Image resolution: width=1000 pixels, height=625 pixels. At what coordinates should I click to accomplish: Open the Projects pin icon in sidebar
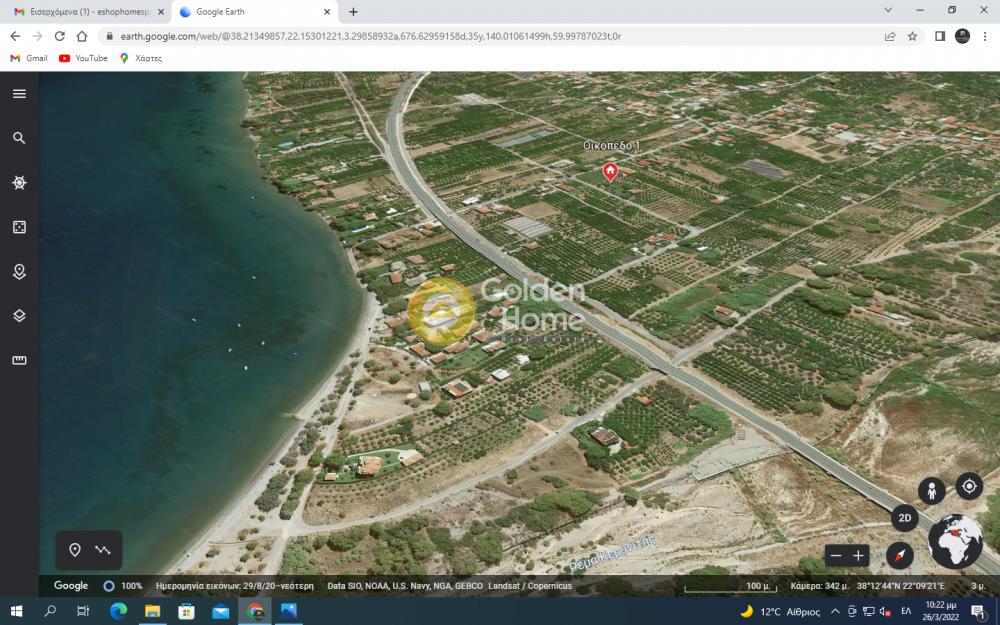19,272
